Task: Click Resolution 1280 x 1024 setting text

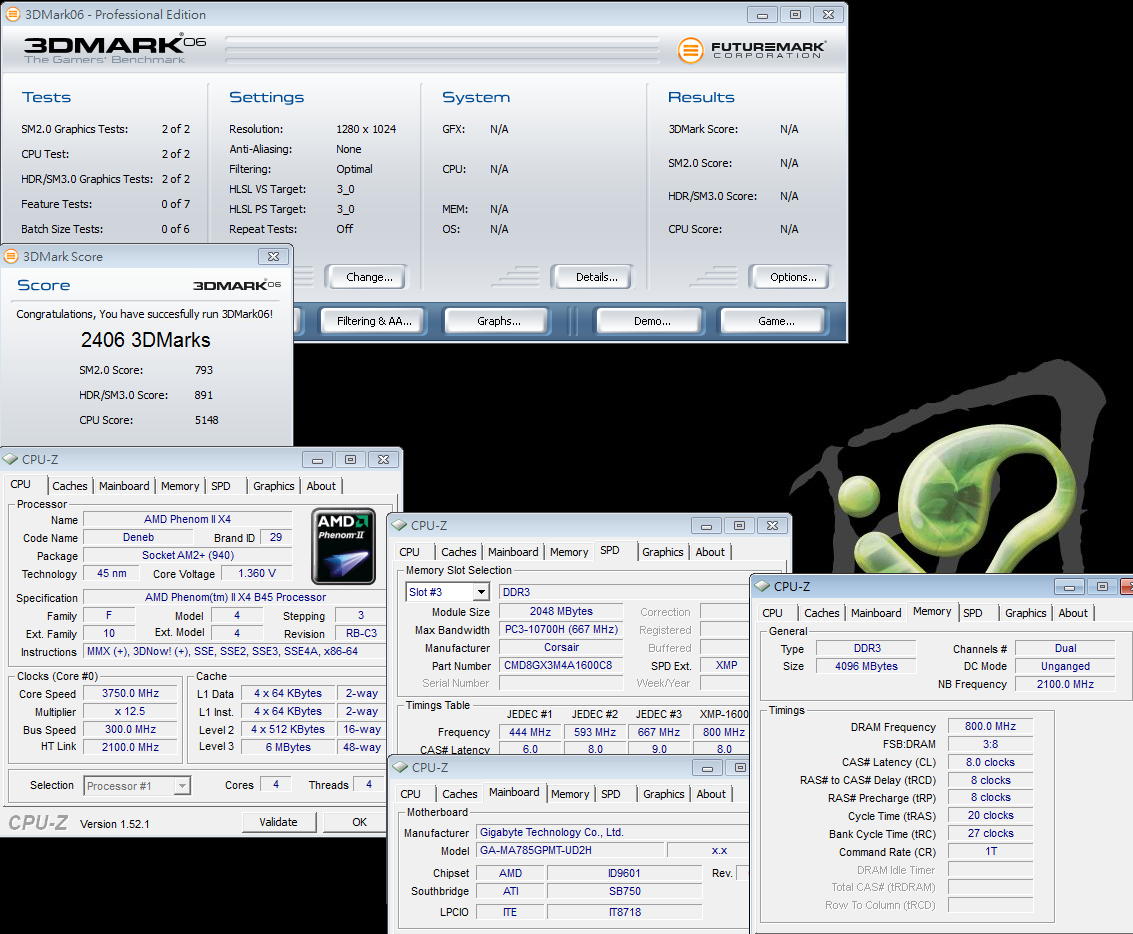Action: [x=366, y=129]
